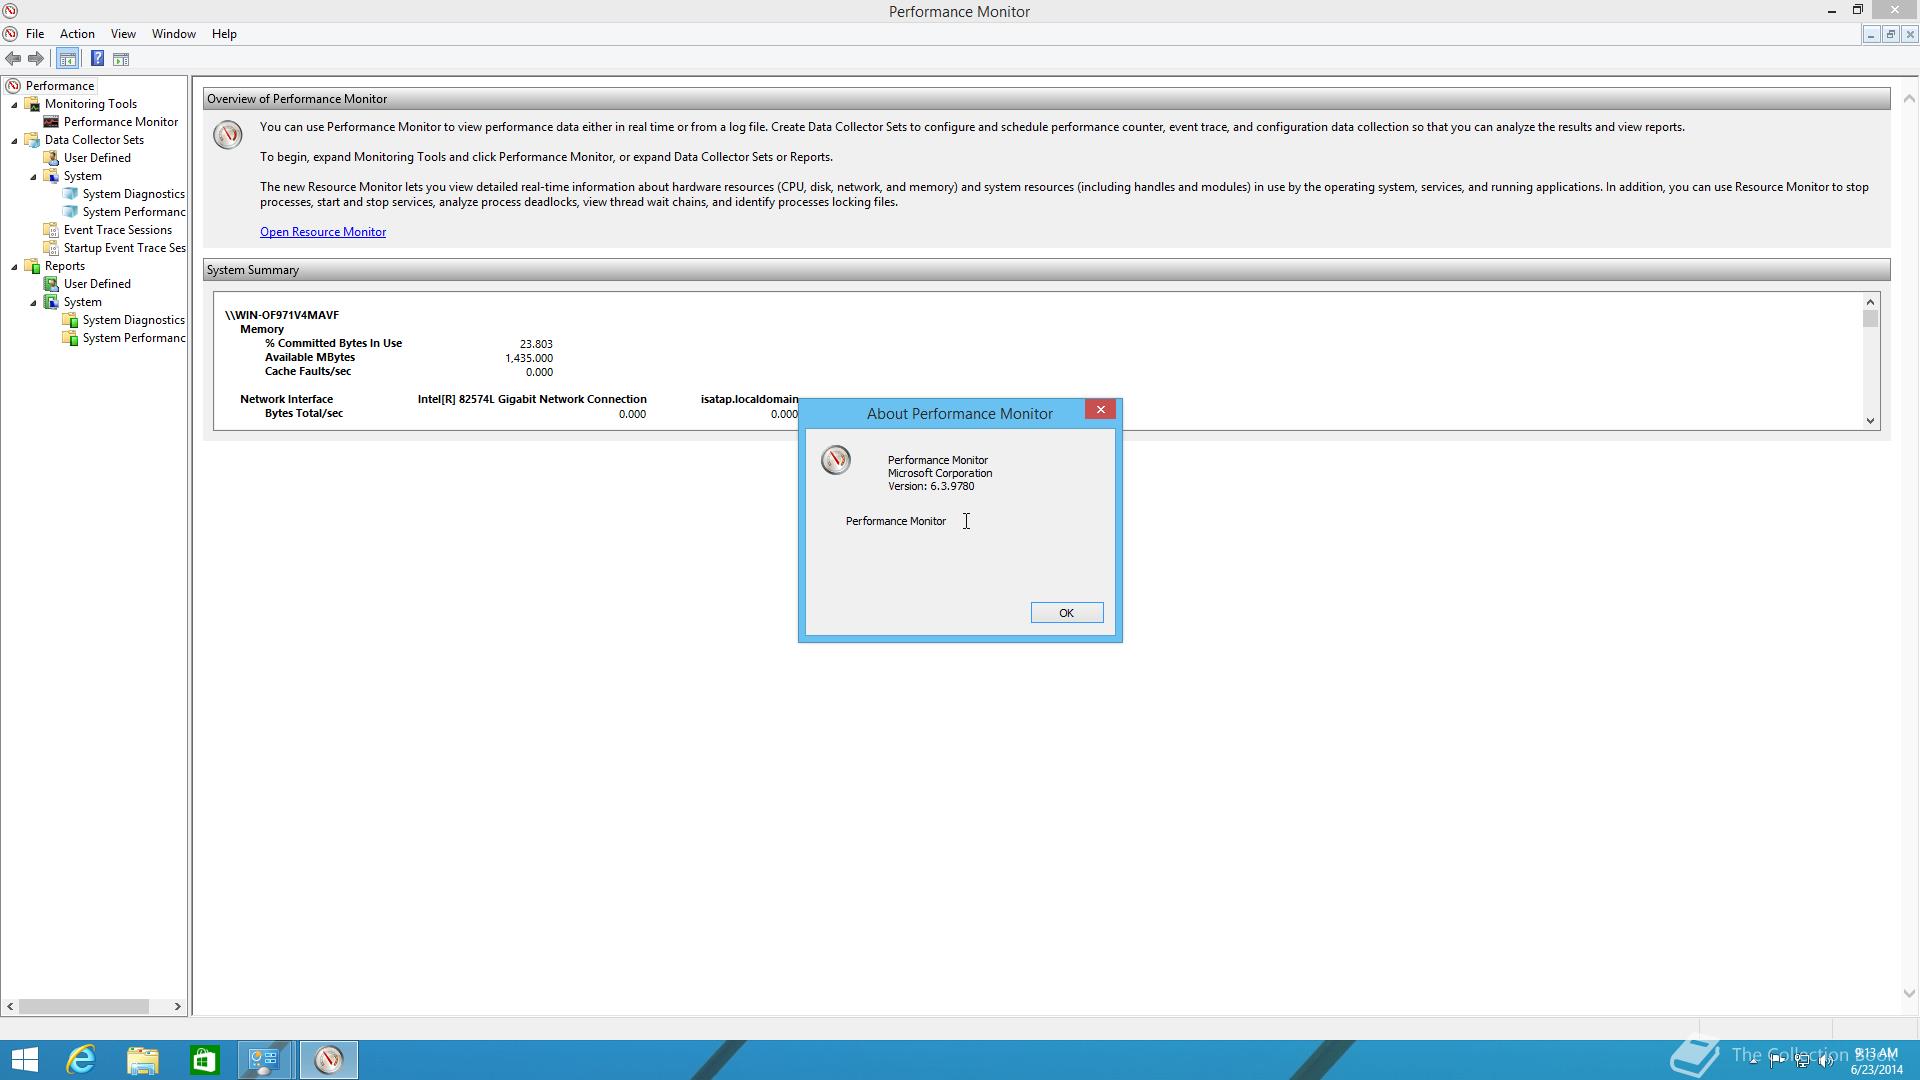
Task: Open File Explorer from the taskbar
Action: pos(142,1060)
